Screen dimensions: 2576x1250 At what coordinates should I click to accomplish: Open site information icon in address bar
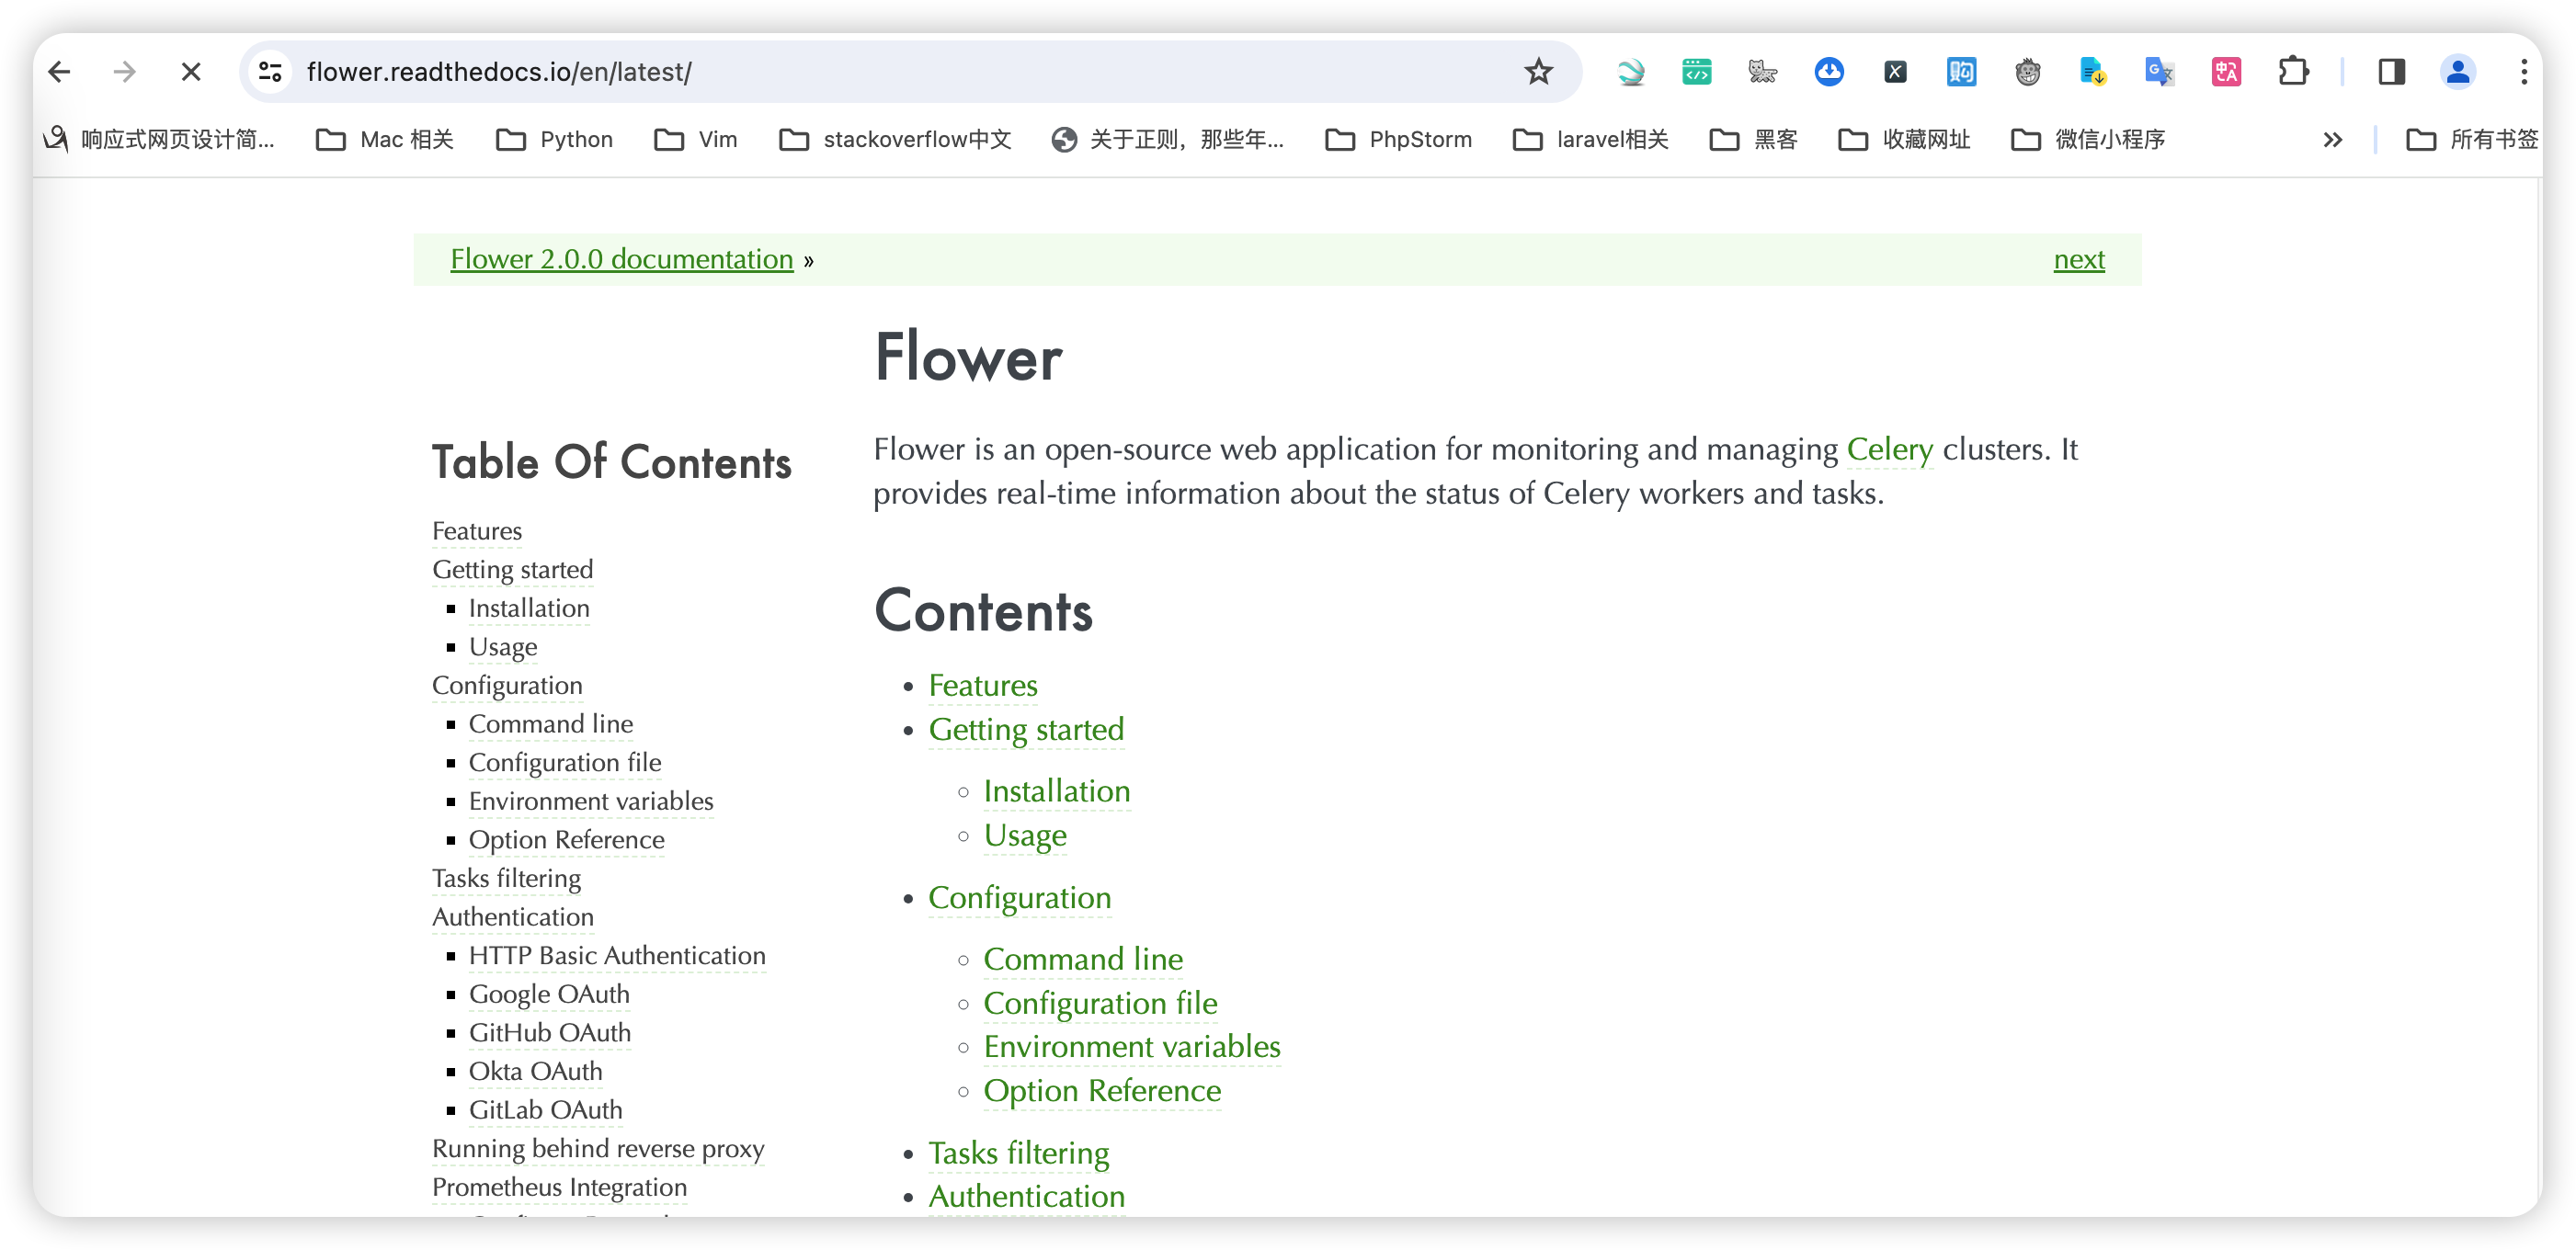tap(270, 72)
